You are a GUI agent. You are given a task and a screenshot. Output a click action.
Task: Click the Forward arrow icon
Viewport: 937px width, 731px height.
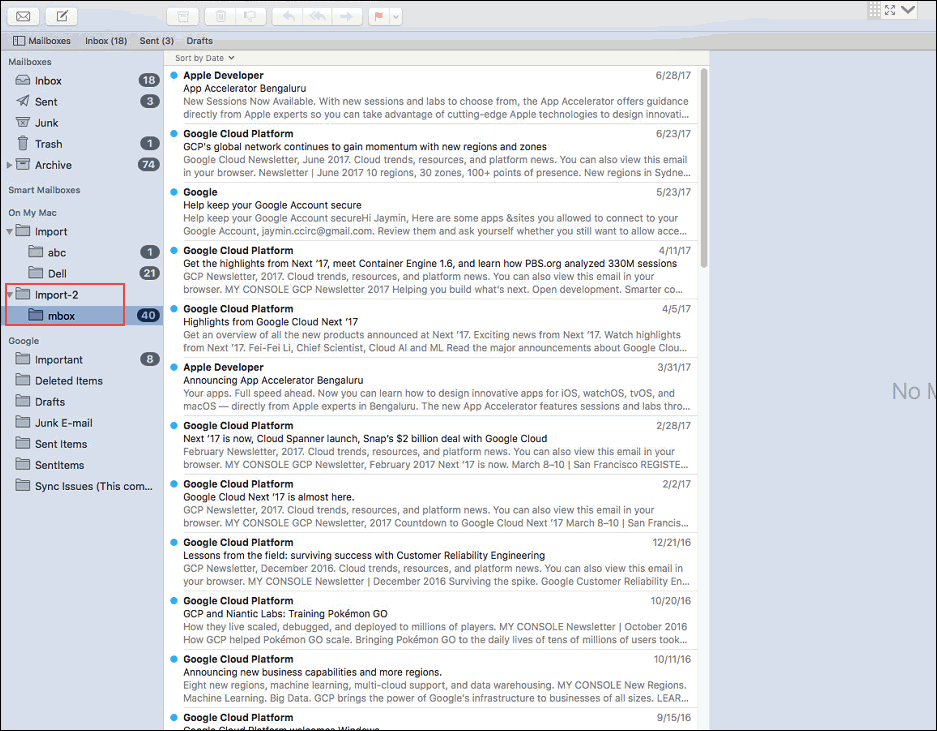point(346,16)
